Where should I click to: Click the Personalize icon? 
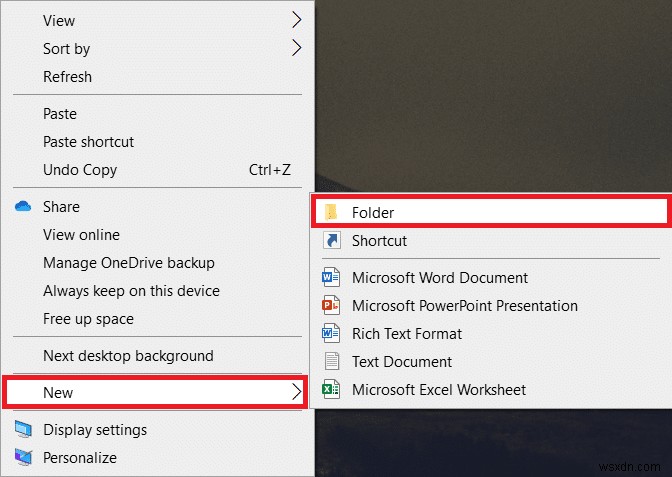tap(23, 458)
